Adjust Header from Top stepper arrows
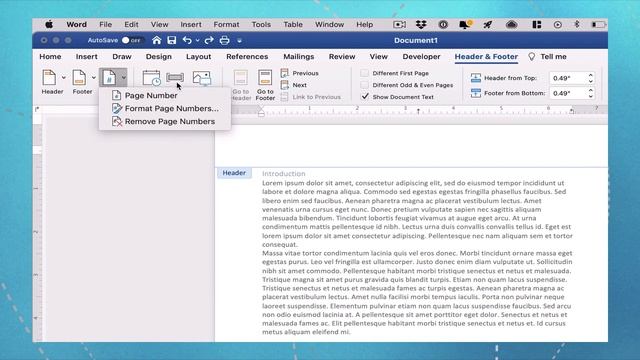 591,78
